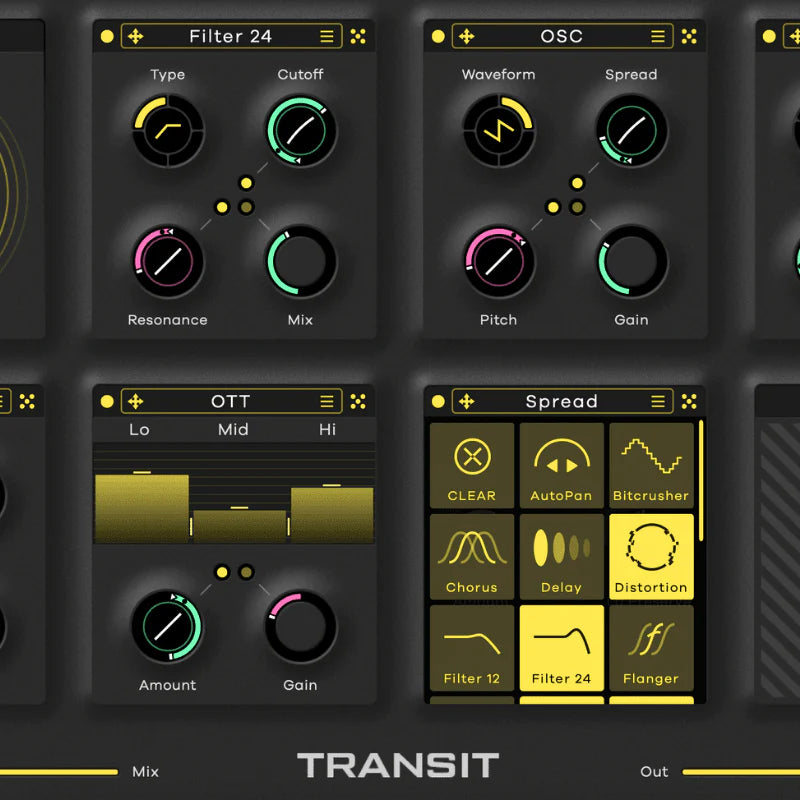The width and height of the screenshot is (800, 800).
Task: Choose the Filter 24 effect tile
Action: click(x=562, y=648)
